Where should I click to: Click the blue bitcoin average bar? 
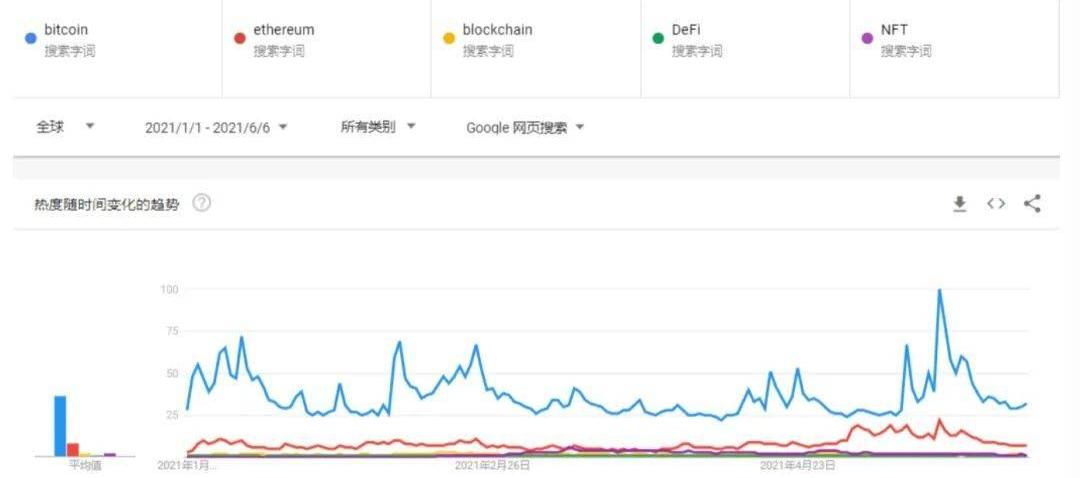pyautogui.click(x=61, y=426)
